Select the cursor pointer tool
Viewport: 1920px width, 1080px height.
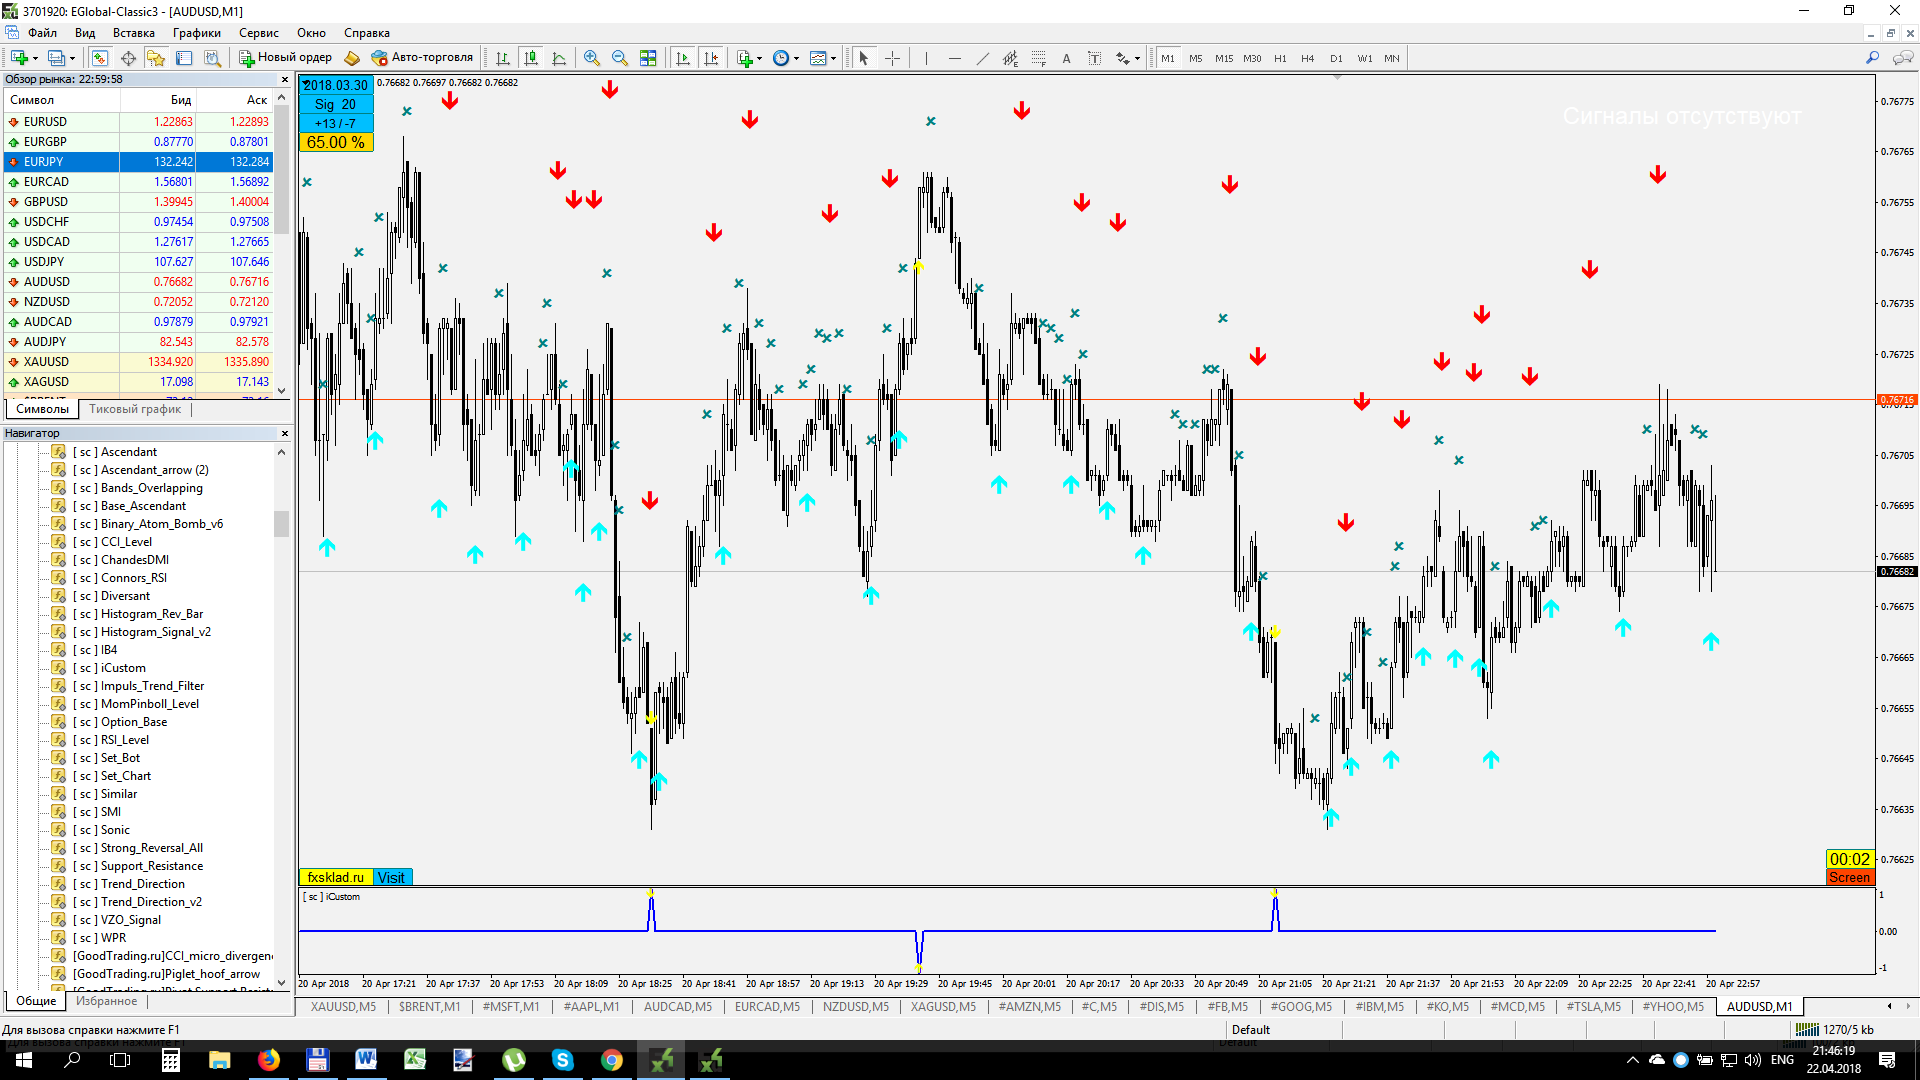(x=864, y=58)
